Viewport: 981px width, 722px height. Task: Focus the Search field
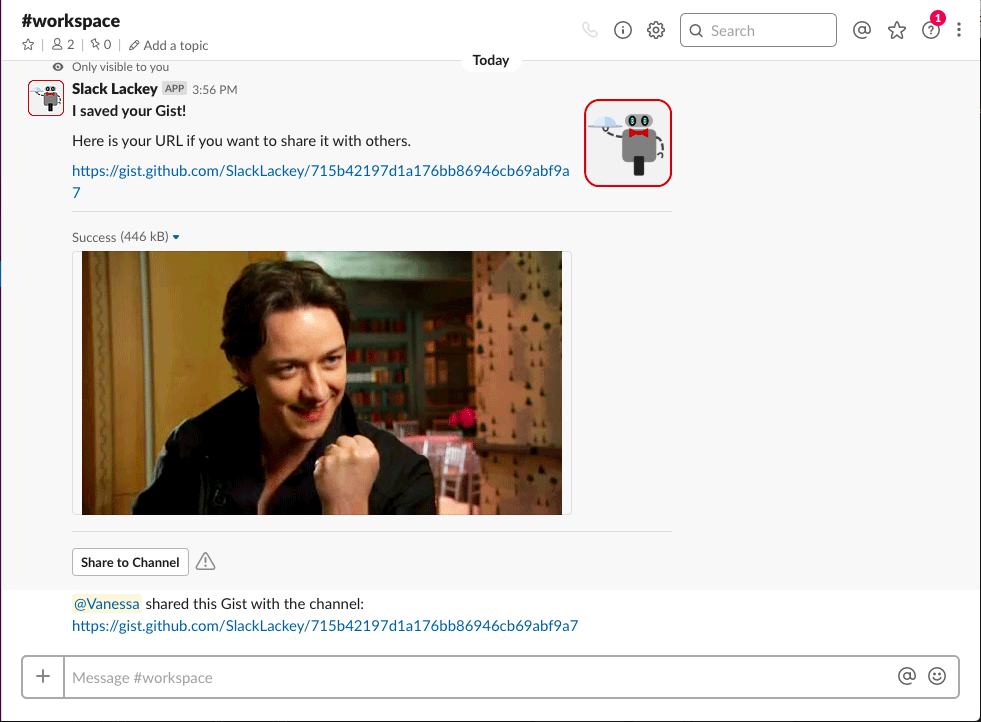click(x=758, y=30)
